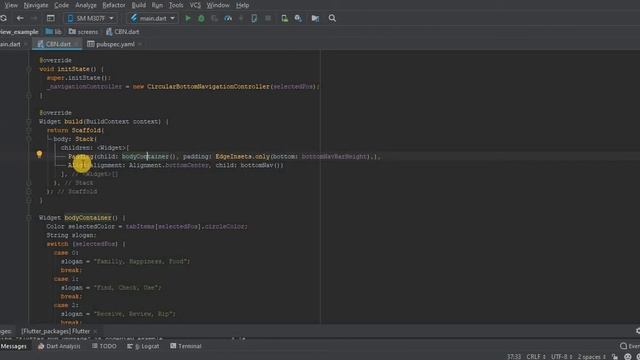The image size is (640, 360).
Task: Start debugging with the green bug icon
Action: (x=201, y=18)
